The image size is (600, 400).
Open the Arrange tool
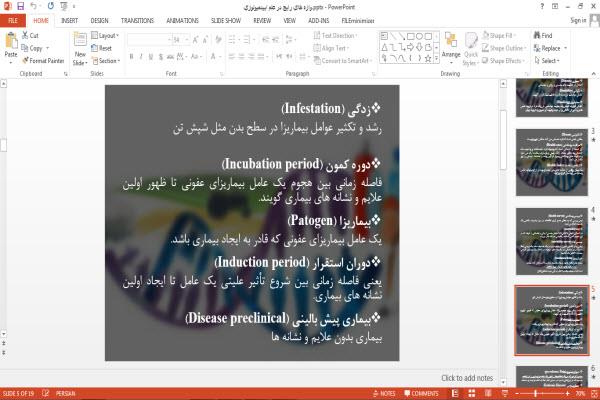point(451,49)
